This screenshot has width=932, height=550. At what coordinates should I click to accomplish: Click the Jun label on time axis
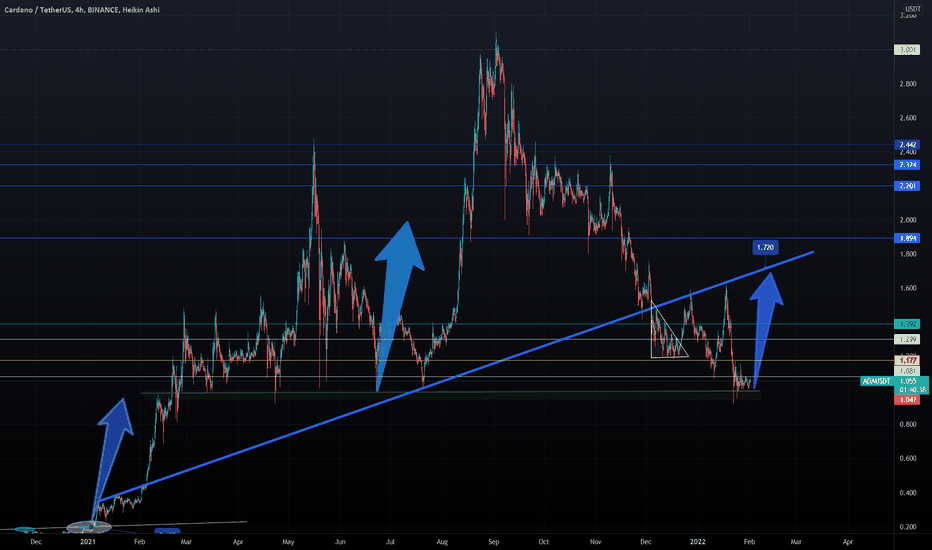(x=340, y=542)
